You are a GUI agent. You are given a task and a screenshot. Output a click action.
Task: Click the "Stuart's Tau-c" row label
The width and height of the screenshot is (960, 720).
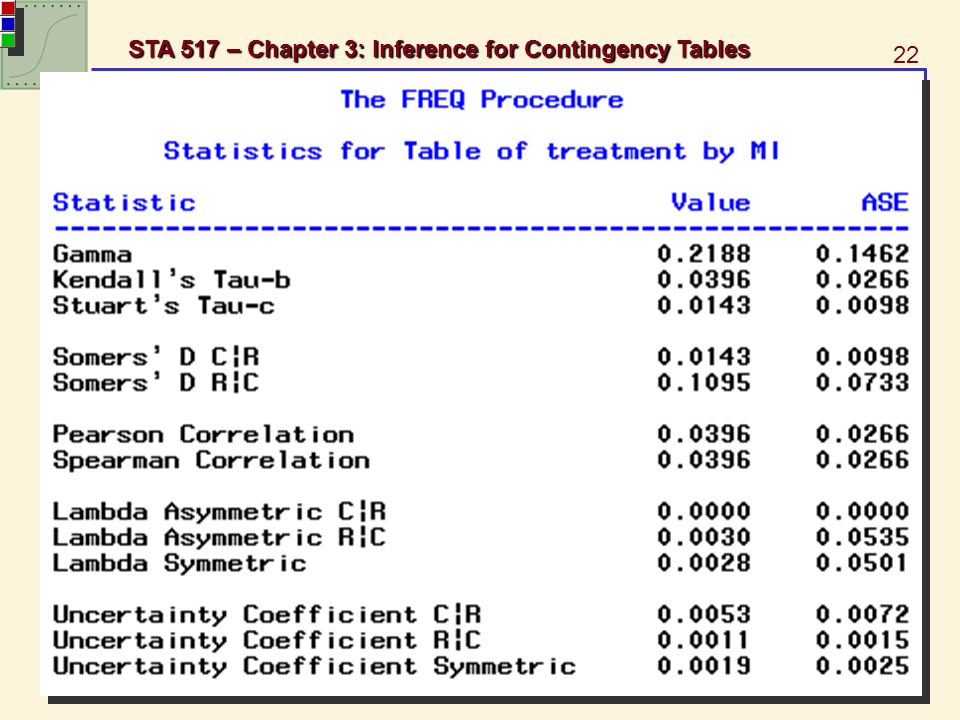pyautogui.click(x=163, y=306)
